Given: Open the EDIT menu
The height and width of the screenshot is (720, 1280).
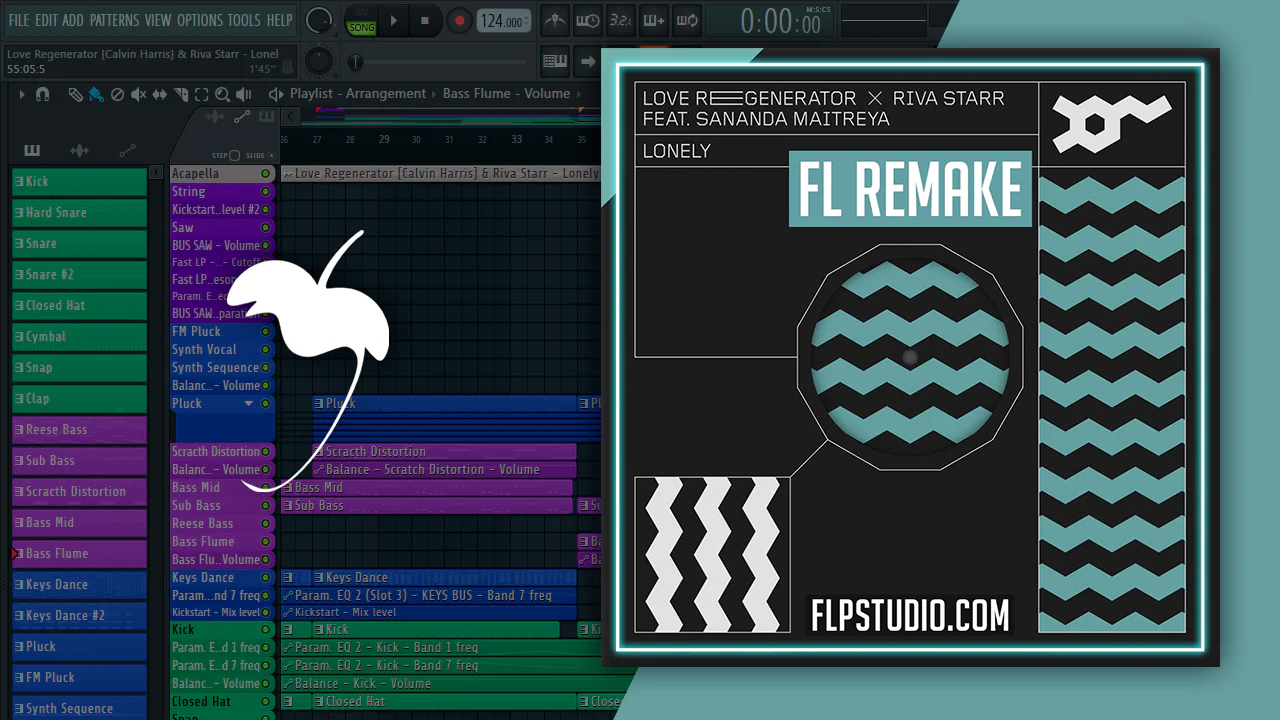Looking at the screenshot, I should pos(46,20).
